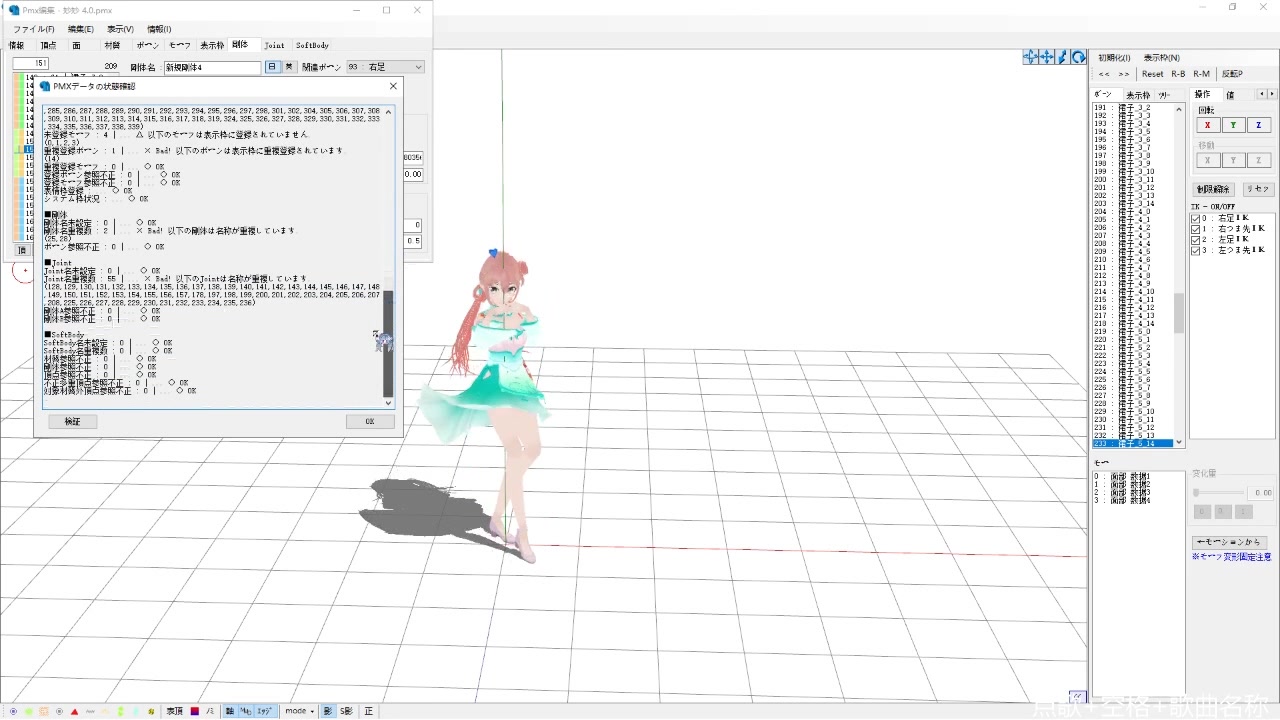Click the ←モーションから button
1280x720 pixels.
pos(1230,542)
